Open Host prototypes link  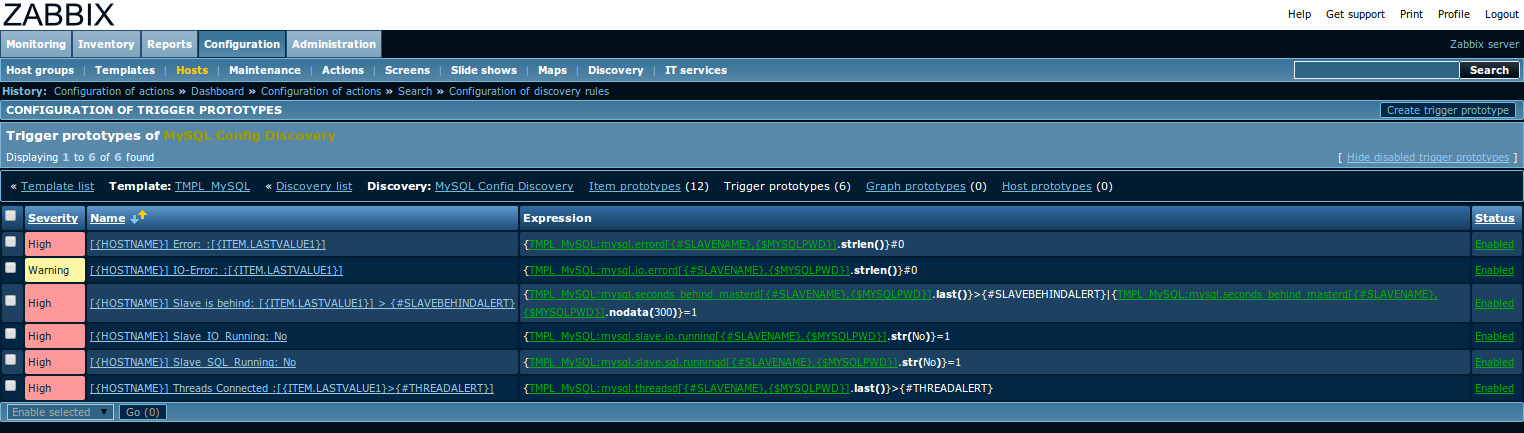[x=1046, y=186]
